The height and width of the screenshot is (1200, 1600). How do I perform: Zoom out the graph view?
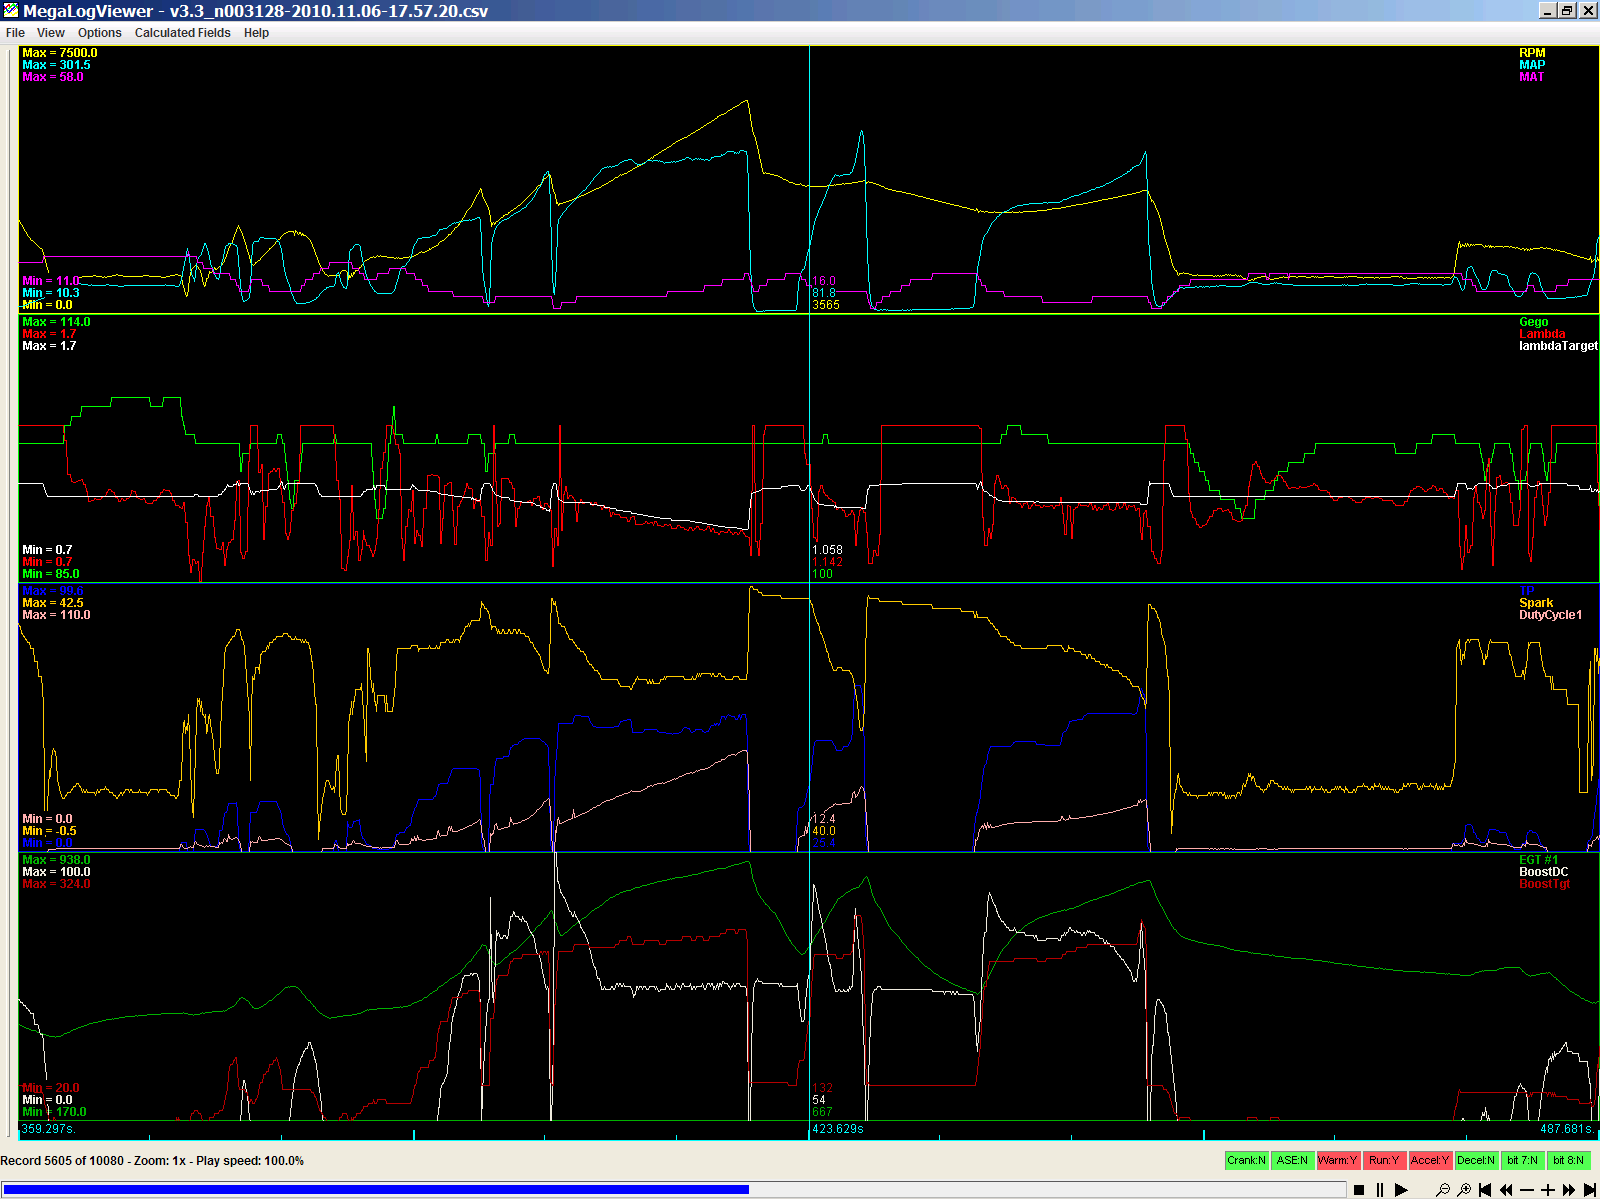(1443, 1189)
